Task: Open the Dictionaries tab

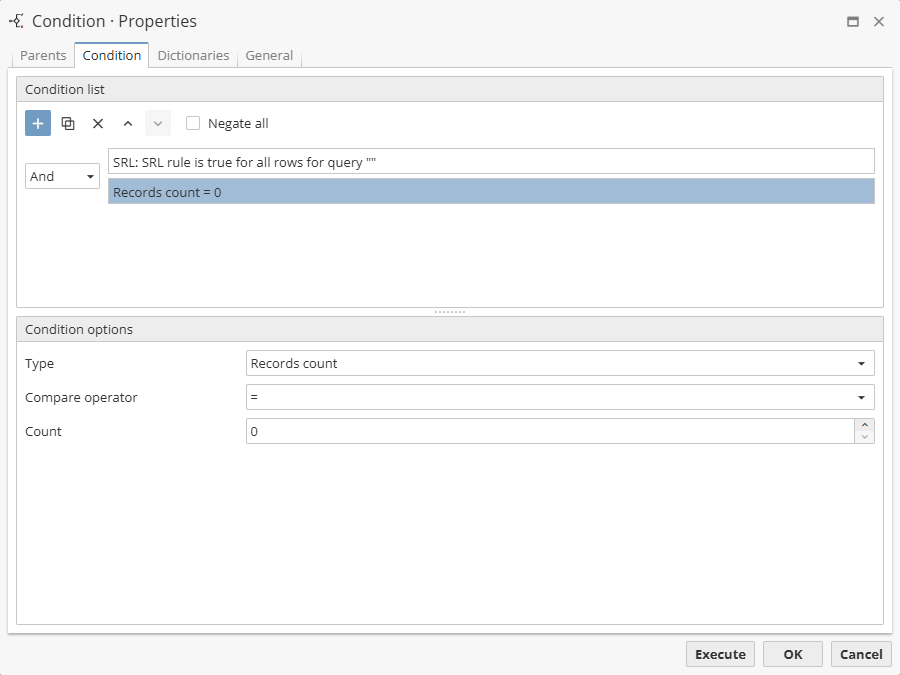Action: (x=193, y=56)
